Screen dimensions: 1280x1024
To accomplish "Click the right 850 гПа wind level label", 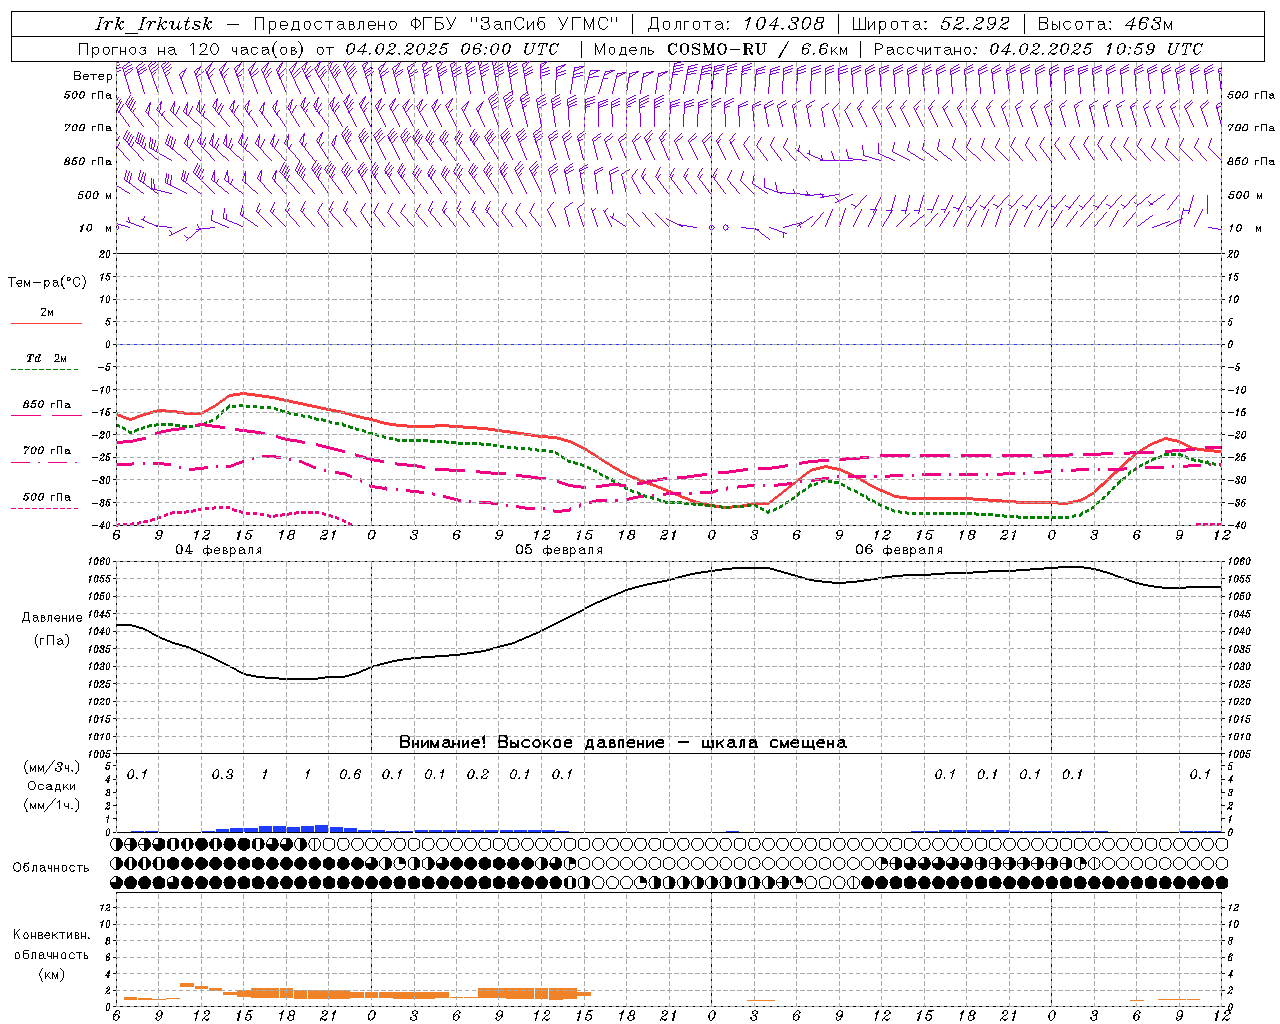I will pos(1251,161).
